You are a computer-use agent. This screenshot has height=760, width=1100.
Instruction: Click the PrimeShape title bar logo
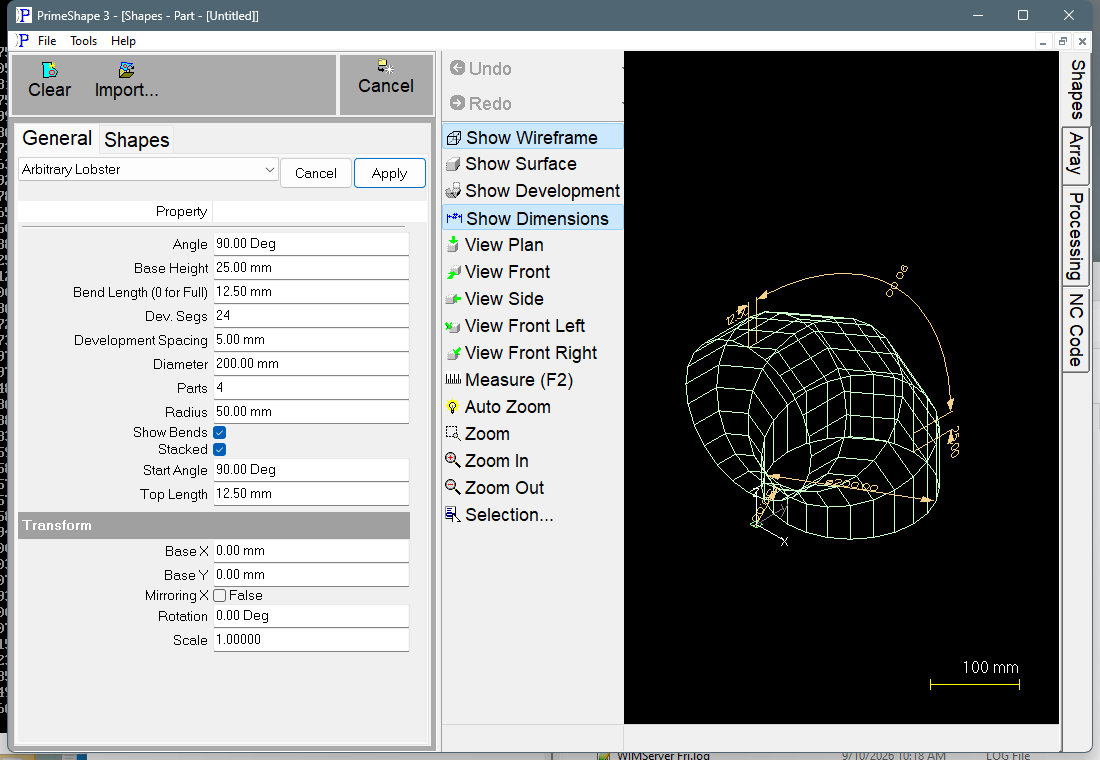(x=24, y=15)
